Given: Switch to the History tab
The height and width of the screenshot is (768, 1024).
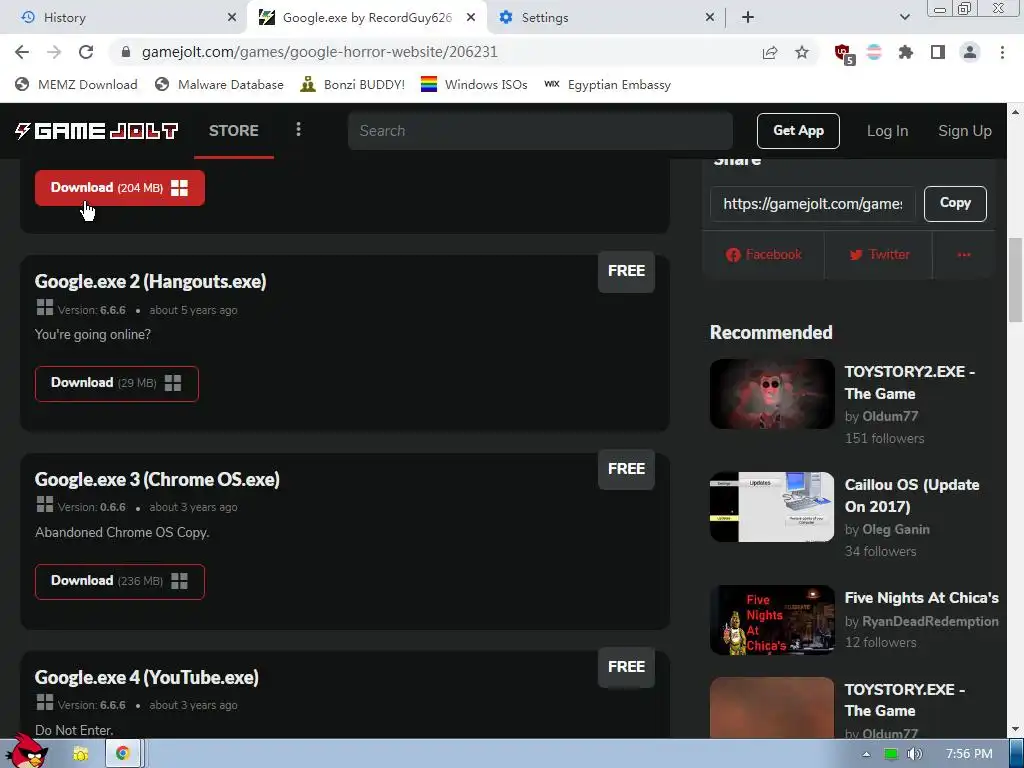Looking at the screenshot, I should click(x=124, y=18).
